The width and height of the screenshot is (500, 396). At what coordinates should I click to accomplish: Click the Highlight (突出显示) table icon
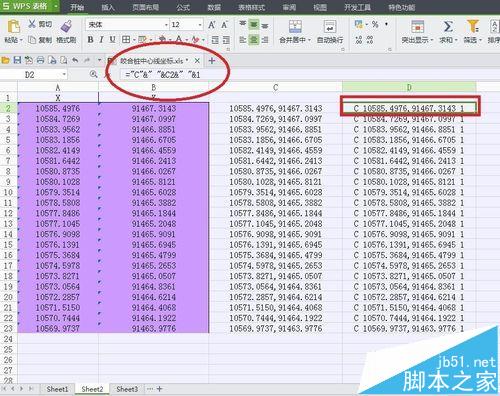click(417, 26)
